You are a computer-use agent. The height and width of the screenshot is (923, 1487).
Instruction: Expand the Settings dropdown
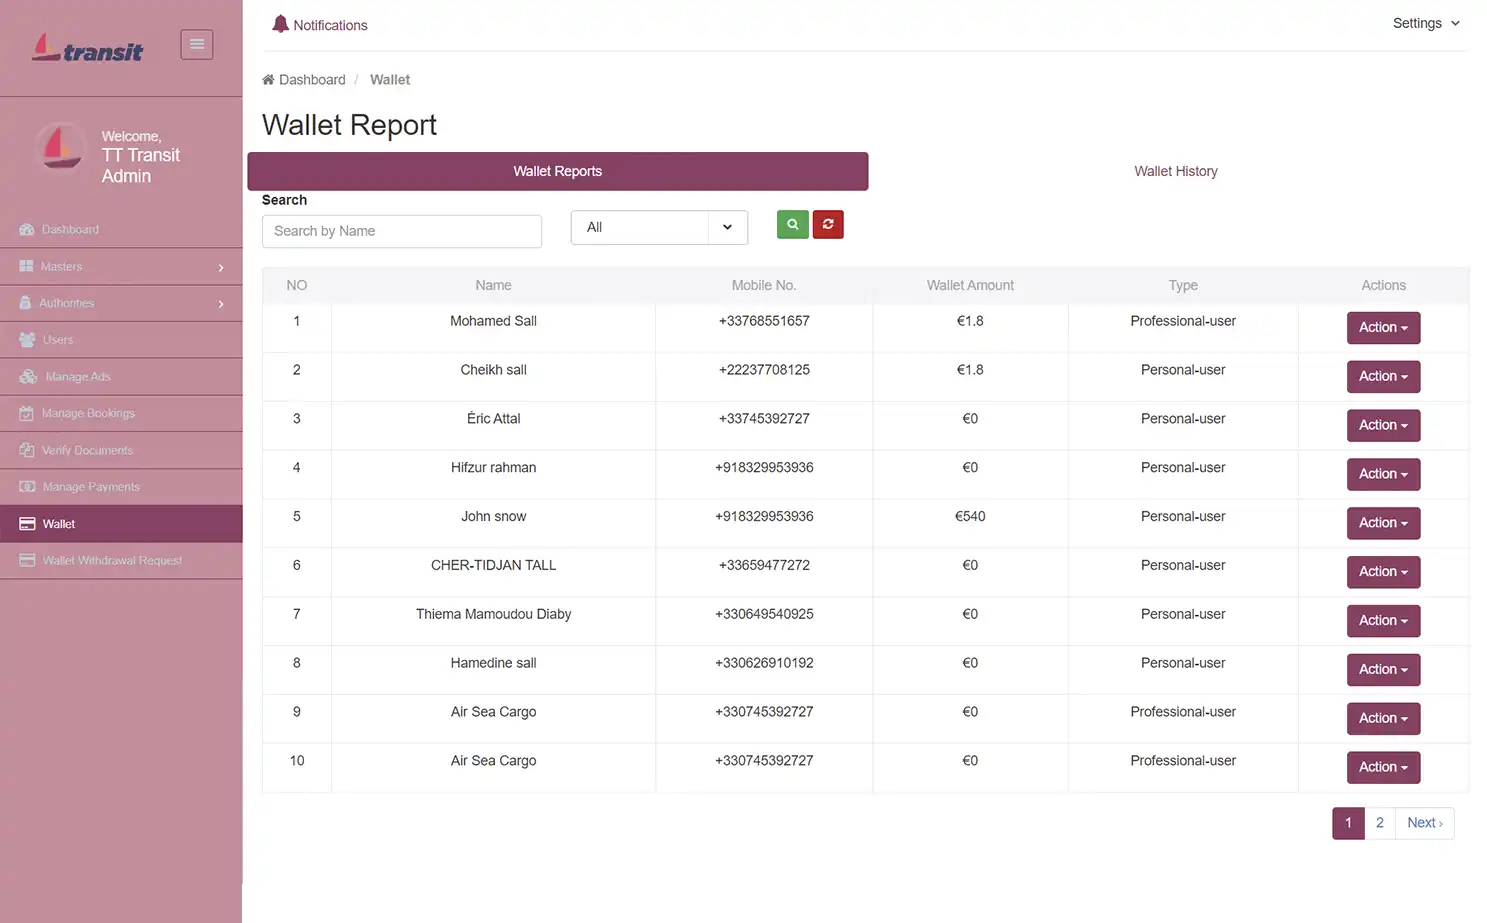(1426, 23)
